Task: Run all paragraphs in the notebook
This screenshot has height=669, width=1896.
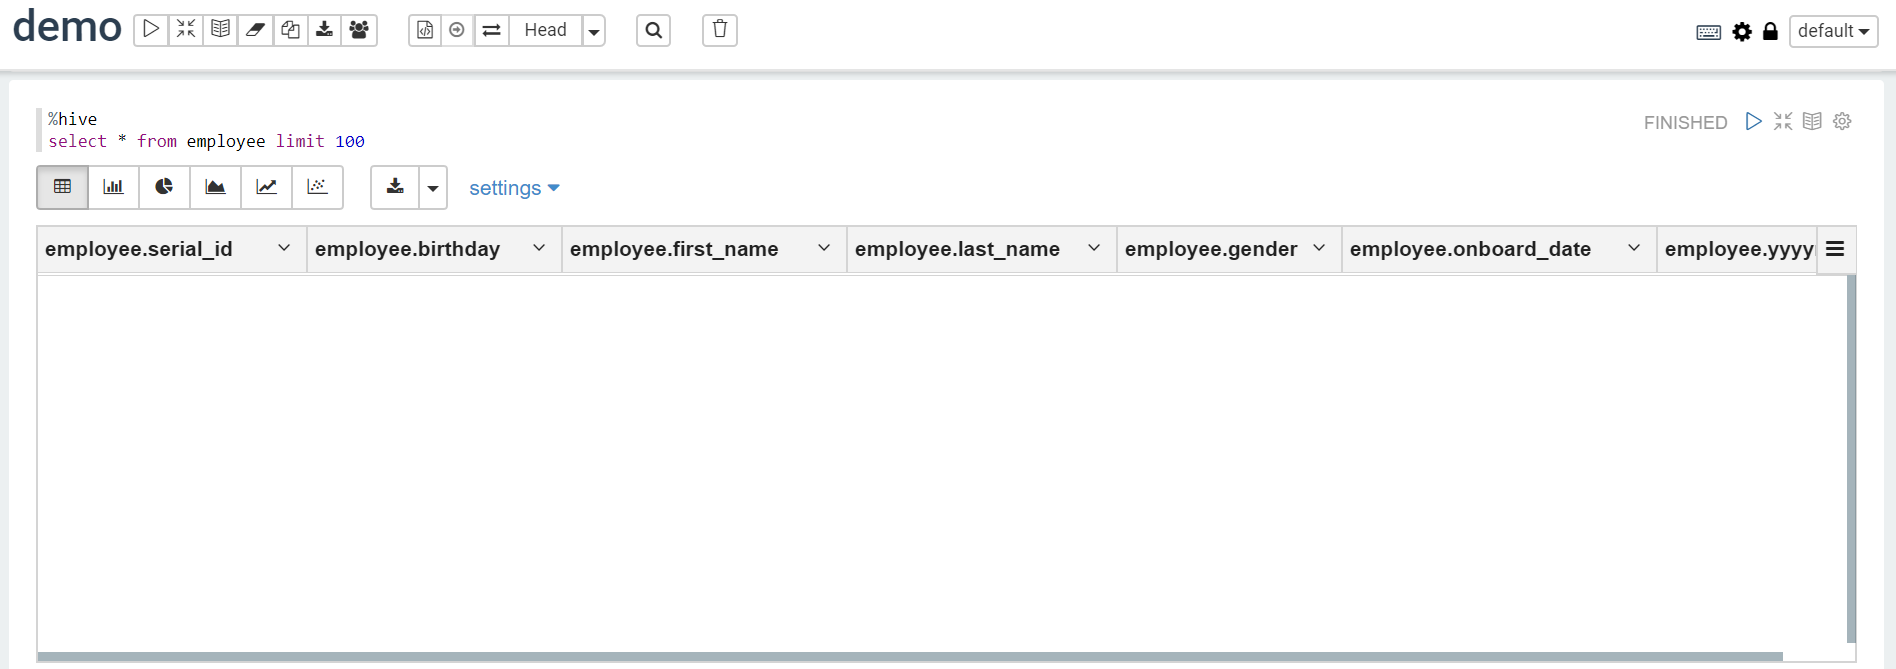Action: coord(151,30)
